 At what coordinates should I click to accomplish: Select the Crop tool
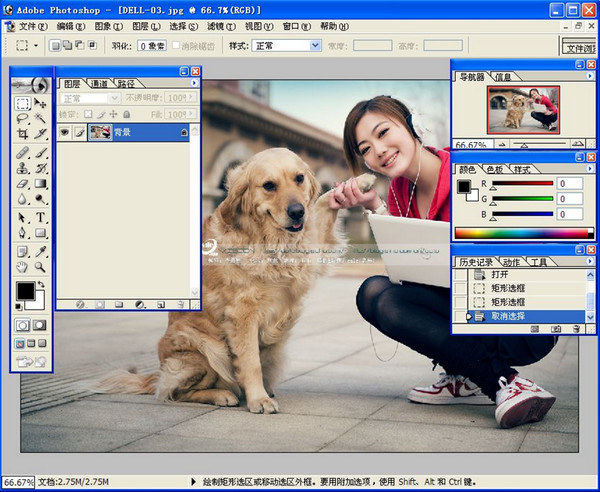(x=22, y=133)
